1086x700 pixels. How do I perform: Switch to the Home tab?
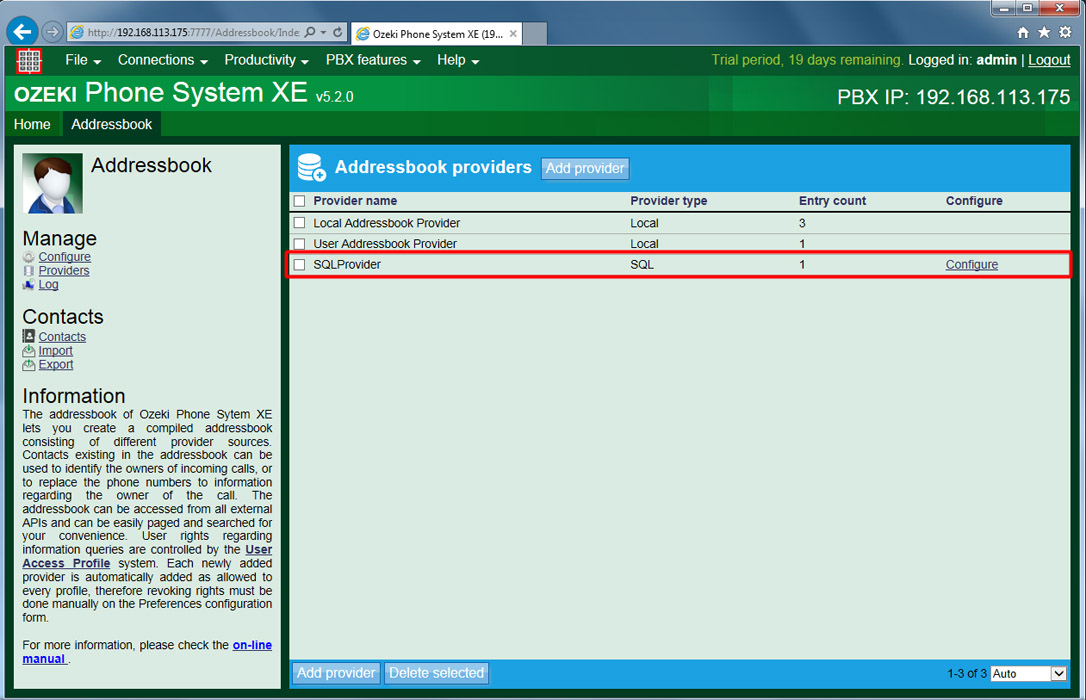tap(32, 125)
